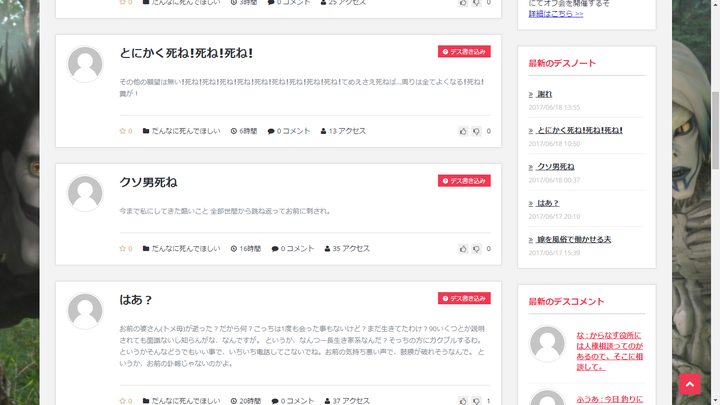Open 0コメント on the 「クソ男死ね」 post
The height and width of the screenshot is (405, 720).
click(x=297, y=248)
